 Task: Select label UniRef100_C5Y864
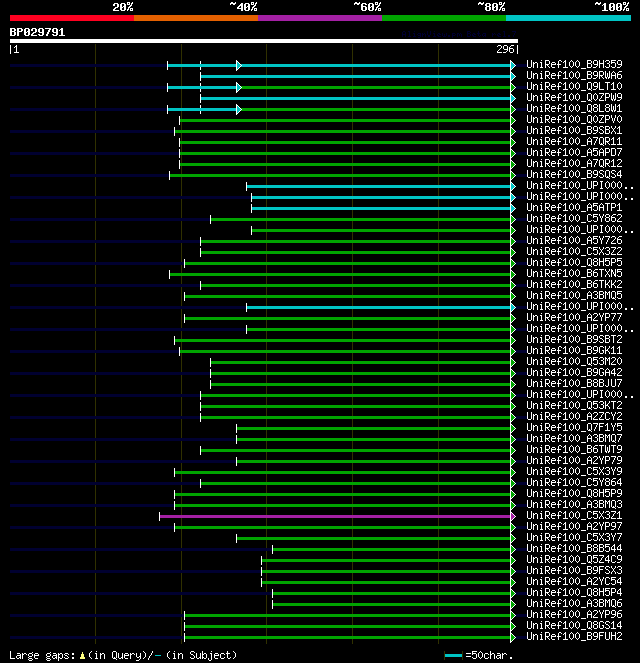coord(574,482)
